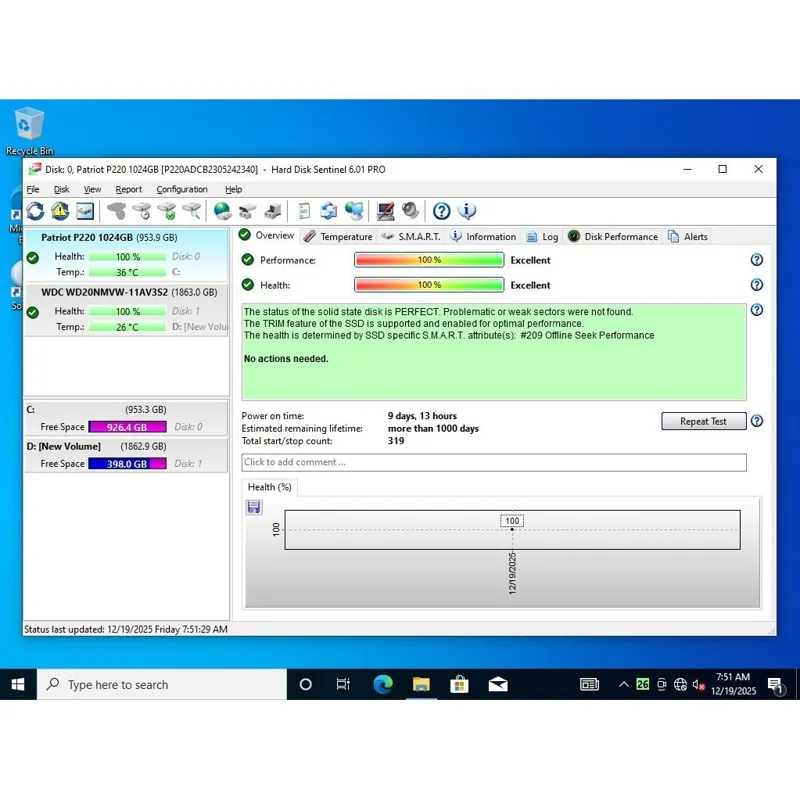Click the speaker sound toolbar icon

pos(410,211)
